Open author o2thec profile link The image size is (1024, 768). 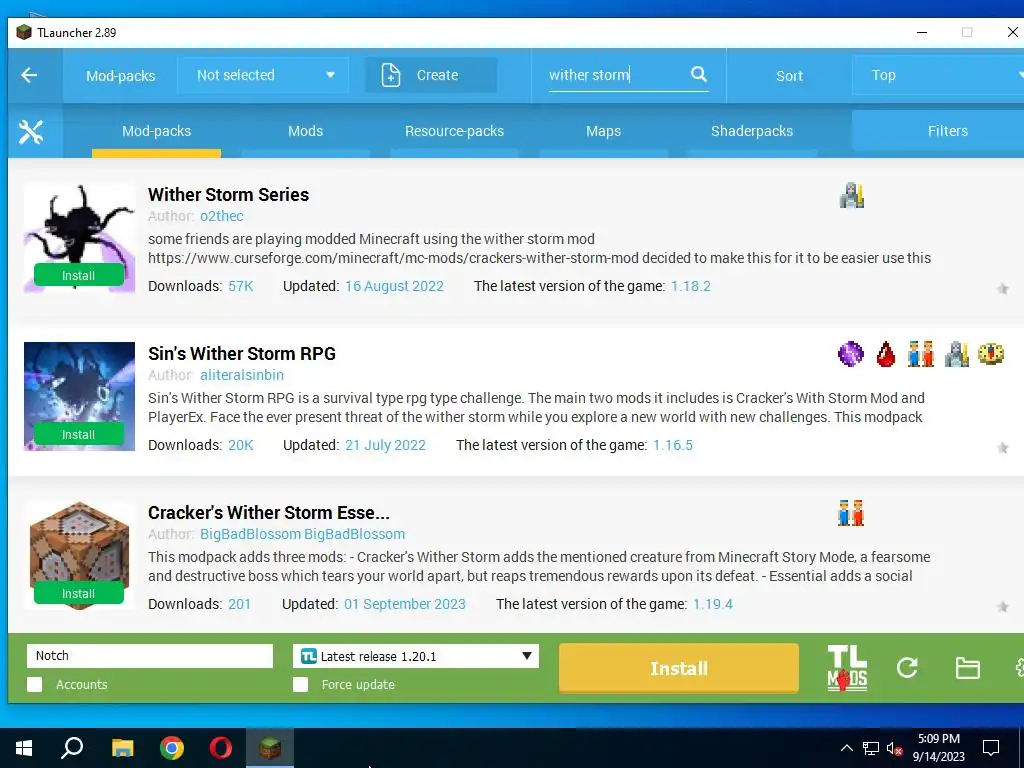coord(222,216)
